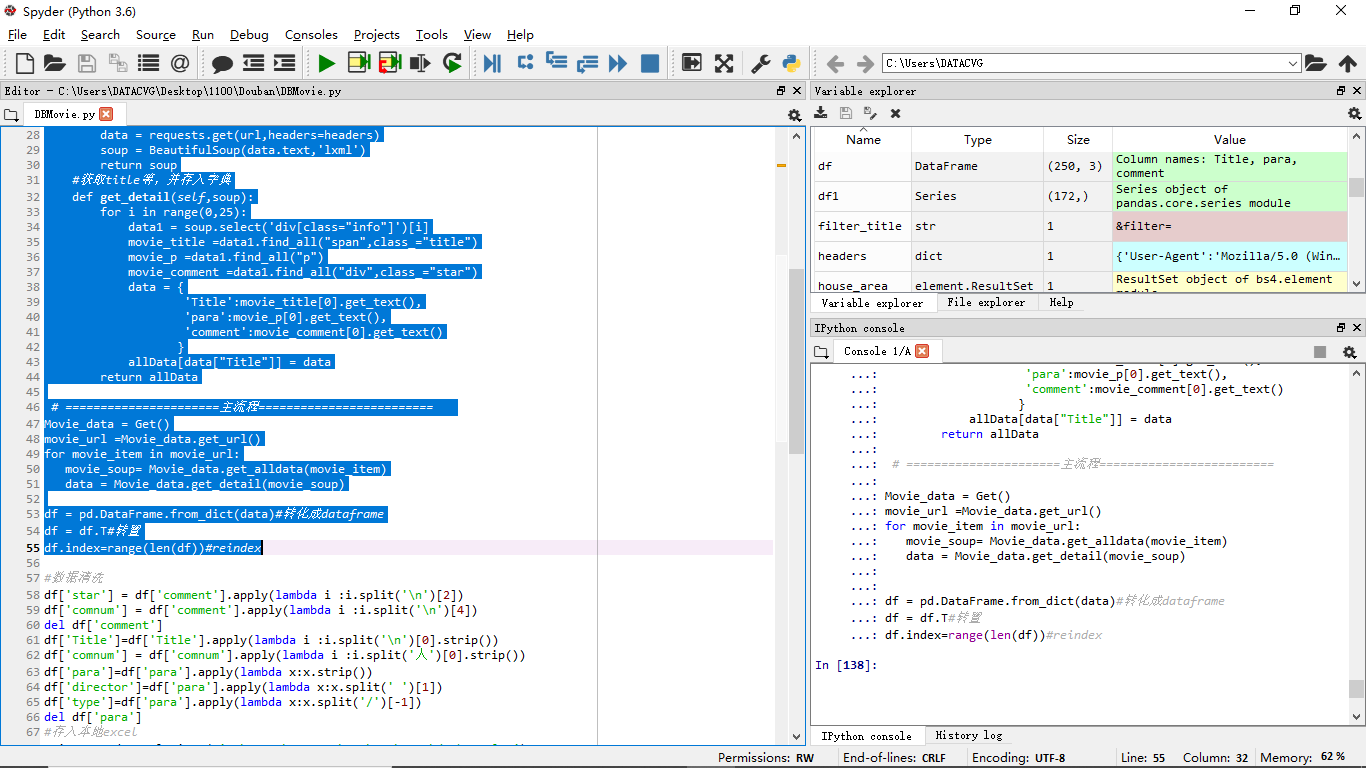Expand the working directory dropdown
This screenshot has height=768, width=1366.
[x=1293, y=63]
